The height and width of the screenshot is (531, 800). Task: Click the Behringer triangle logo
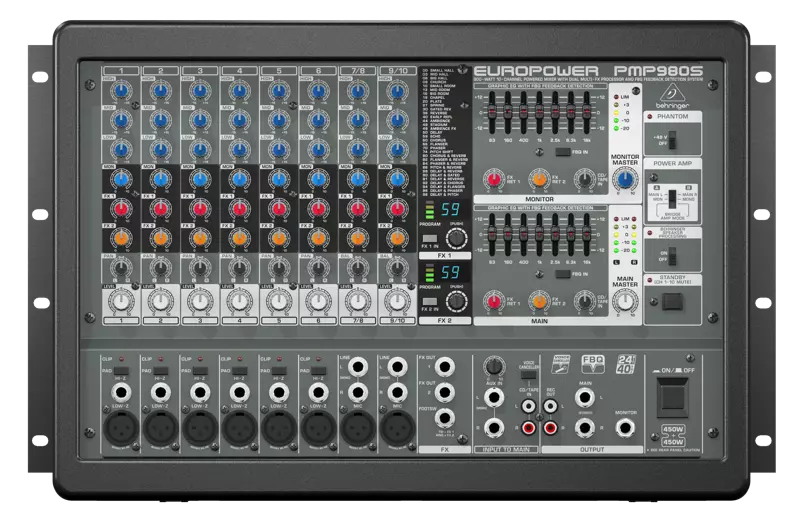[x=672, y=93]
